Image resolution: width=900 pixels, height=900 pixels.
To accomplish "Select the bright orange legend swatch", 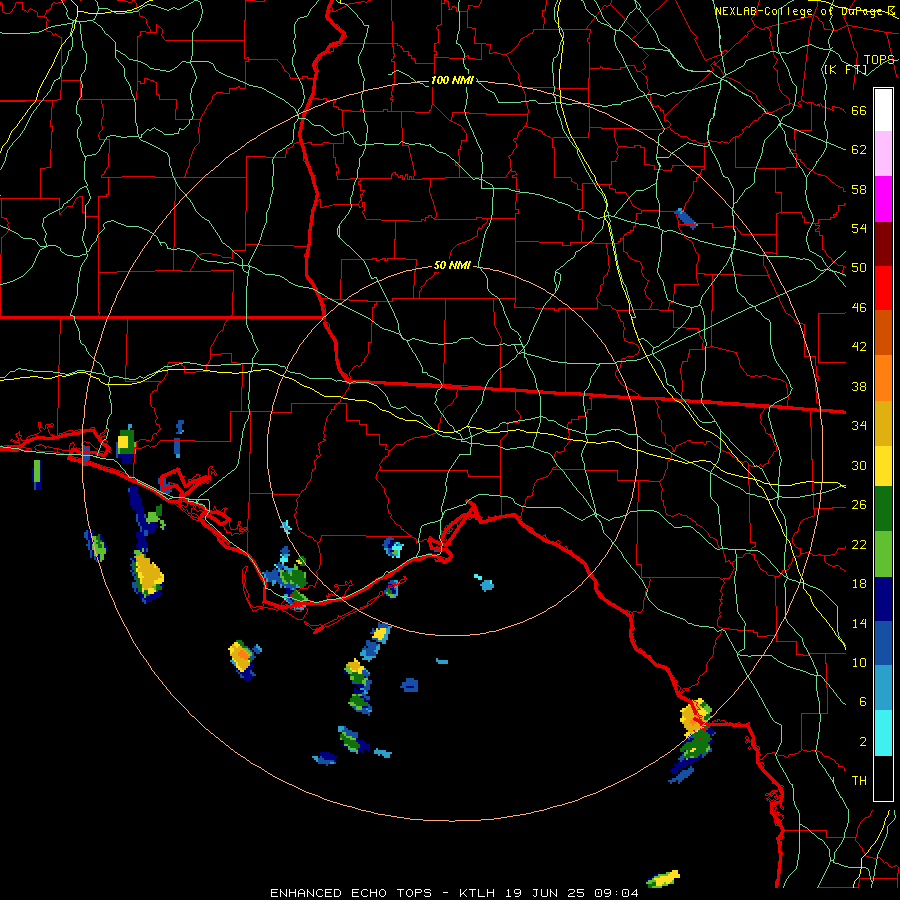I will pos(883,377).
